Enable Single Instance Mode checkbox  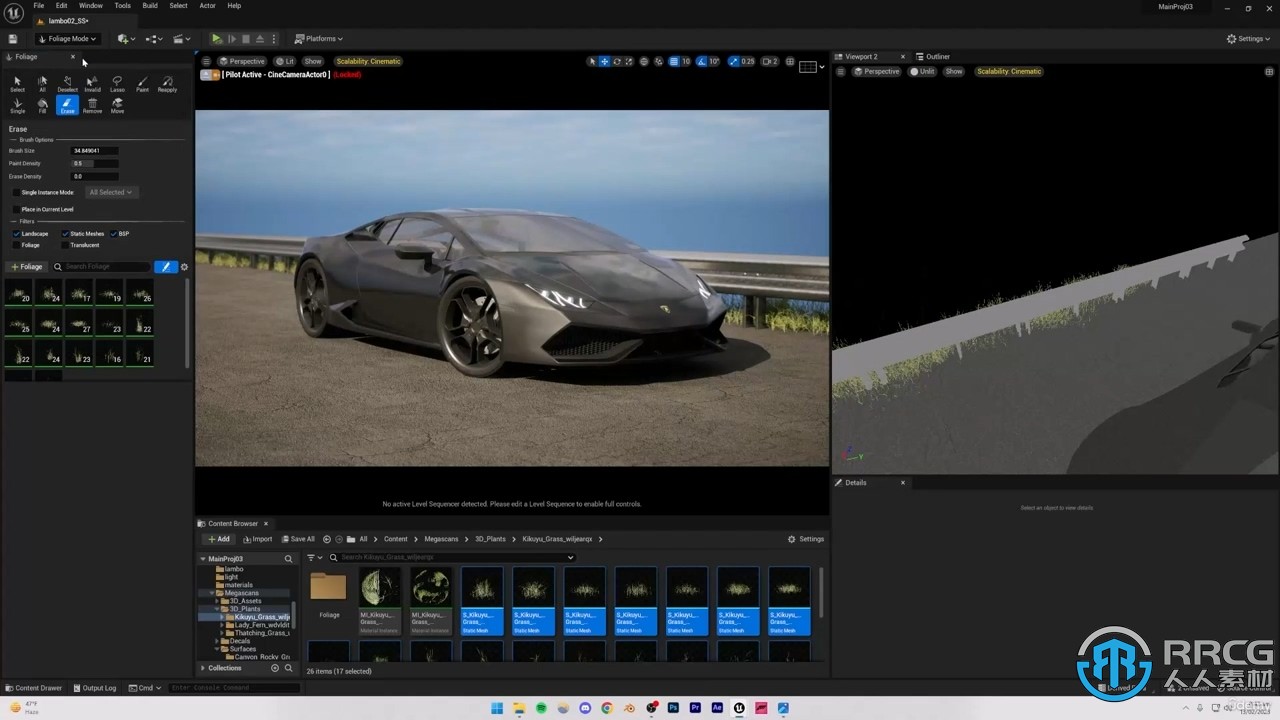coord(16,192)
